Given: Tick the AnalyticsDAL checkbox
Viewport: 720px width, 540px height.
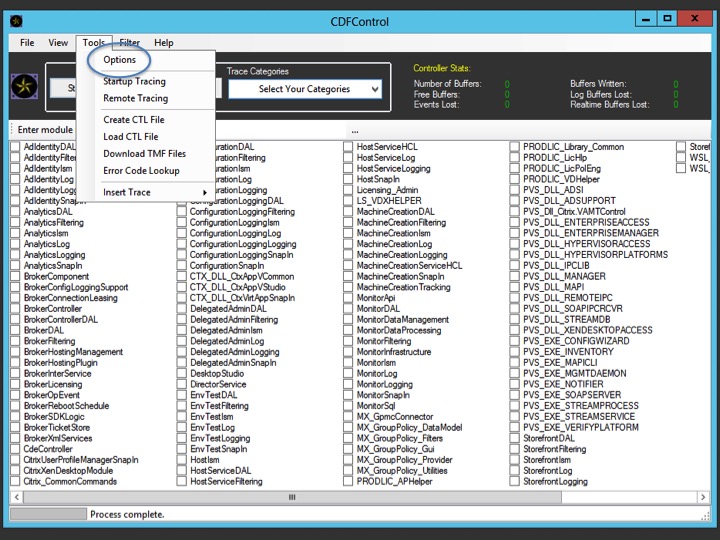Looking at the screenshot, I should coord(16,212).
